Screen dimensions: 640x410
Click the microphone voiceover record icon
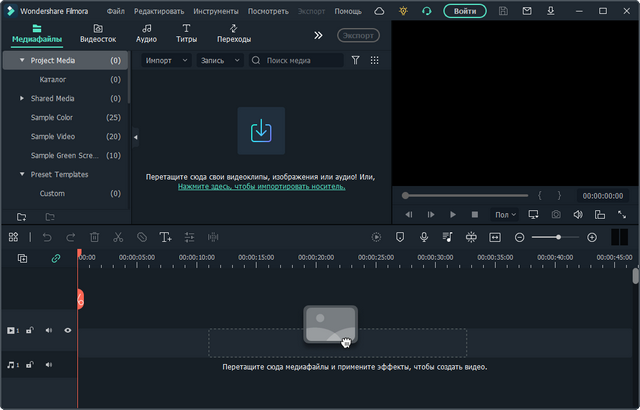click(423, 237)
